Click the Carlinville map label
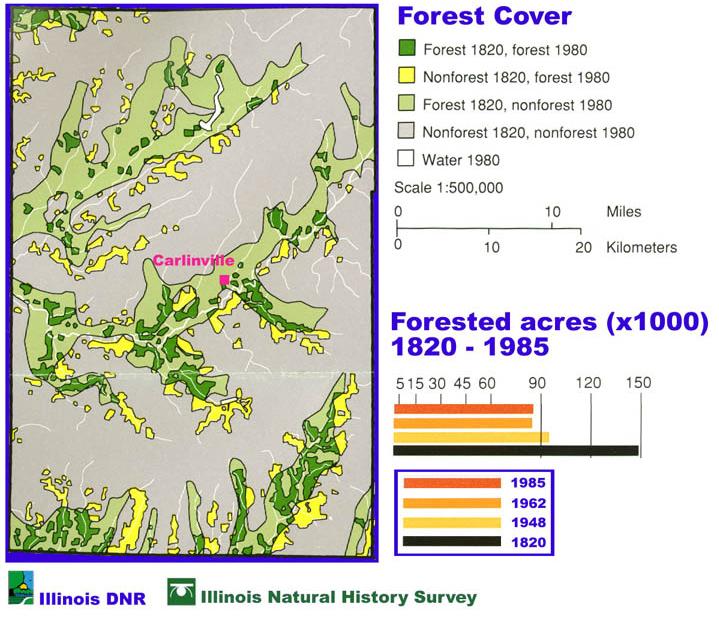This screenshot has width=719, height=619. click(x=193, y=261)
